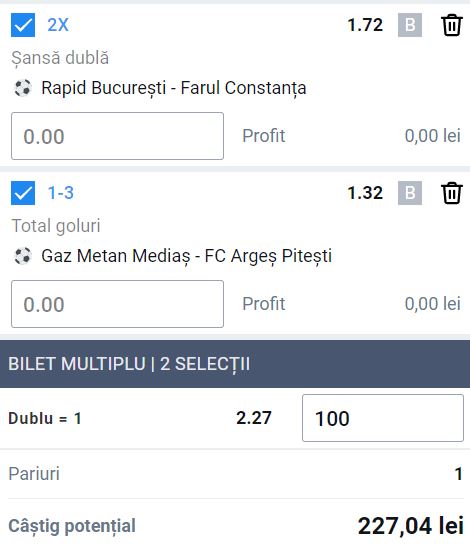Click the 1.32 odds value

pyautogui.click(x=365, y=193)
